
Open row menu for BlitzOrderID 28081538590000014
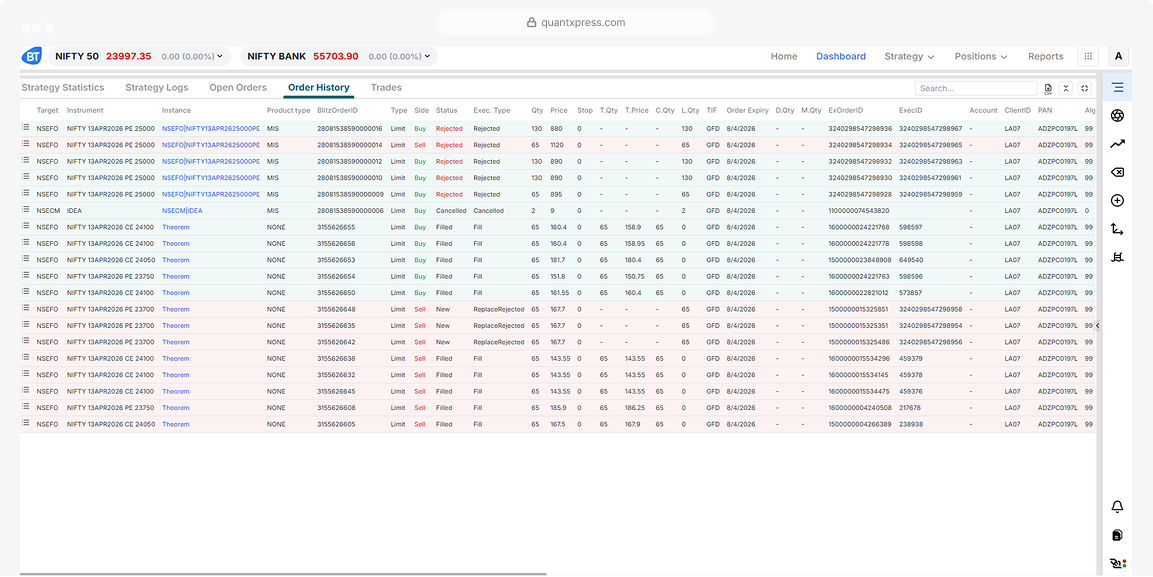[26, 144]
